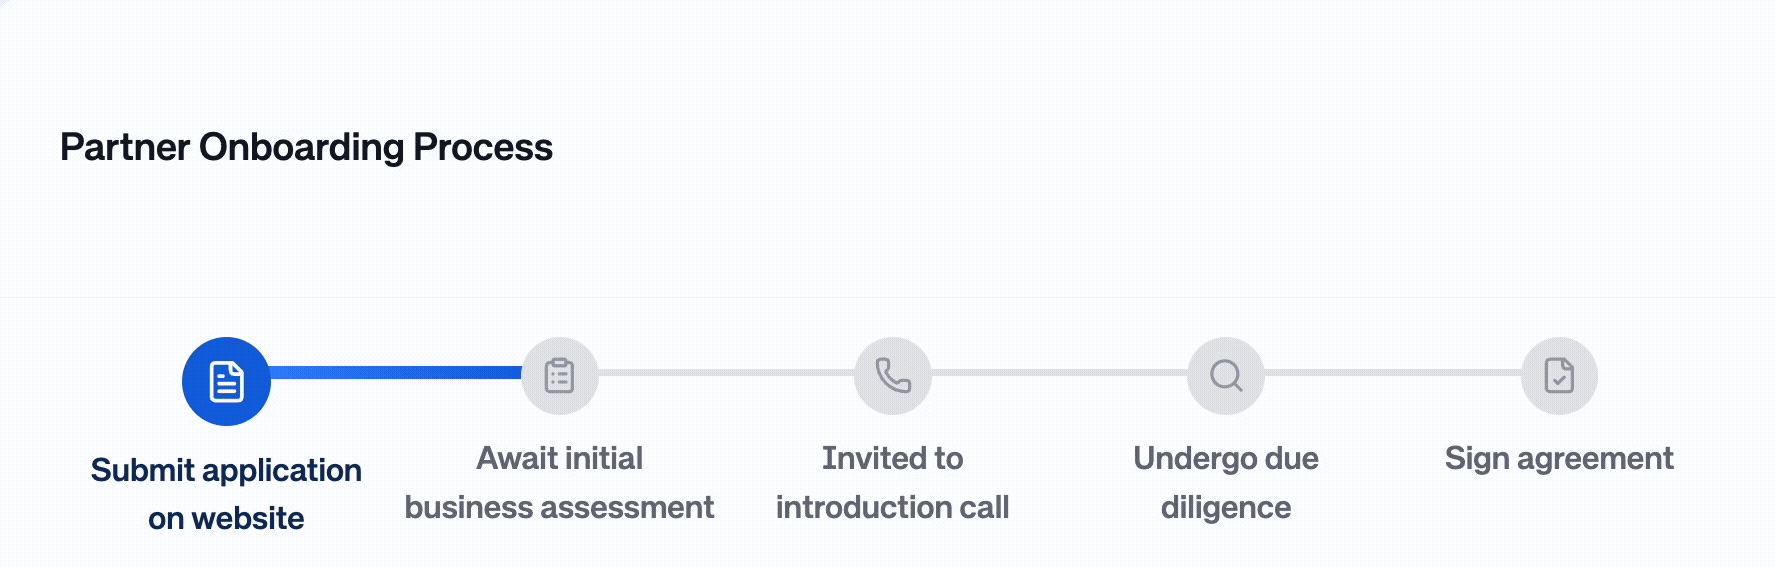Select the "Sign agreement" step label
The height and width of the screenshot is (568, 1776).
(1559, 458)
